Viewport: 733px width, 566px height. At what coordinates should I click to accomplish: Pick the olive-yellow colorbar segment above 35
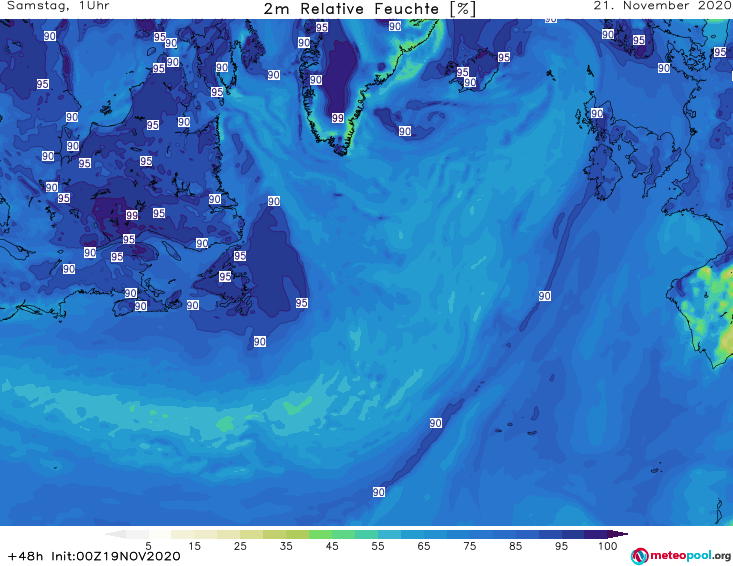coord(297,534)
